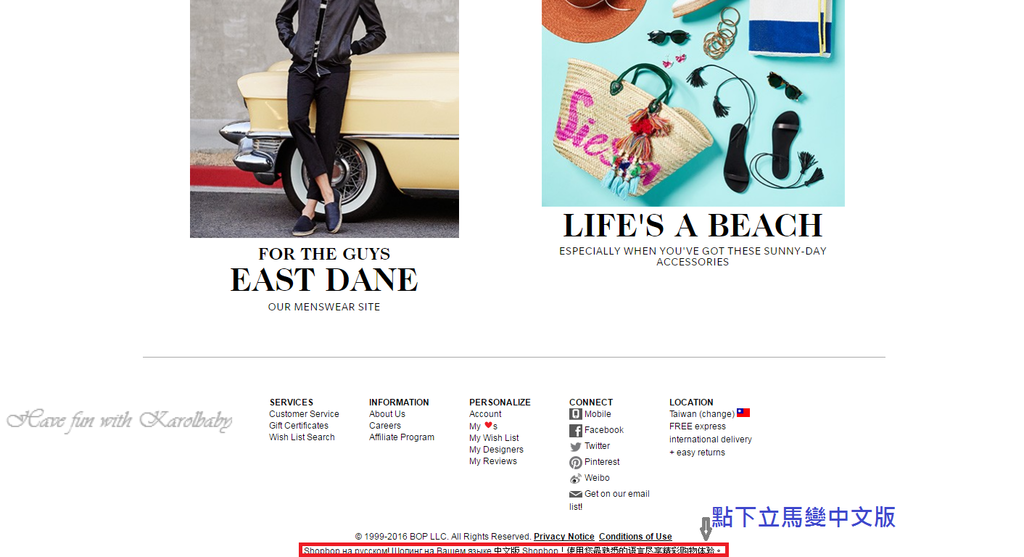Open the Customer Service link
The image size is (1024, 557).
click(304, 414)
